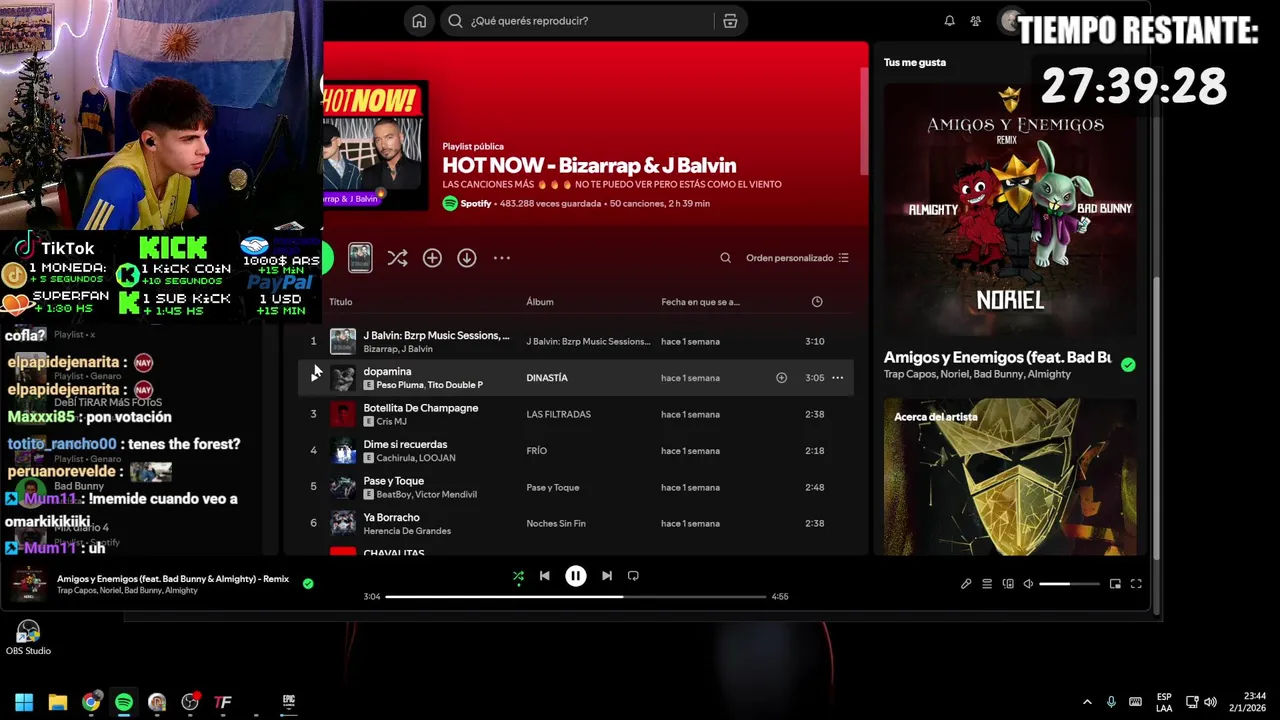Pause the current song

(576, 576)
